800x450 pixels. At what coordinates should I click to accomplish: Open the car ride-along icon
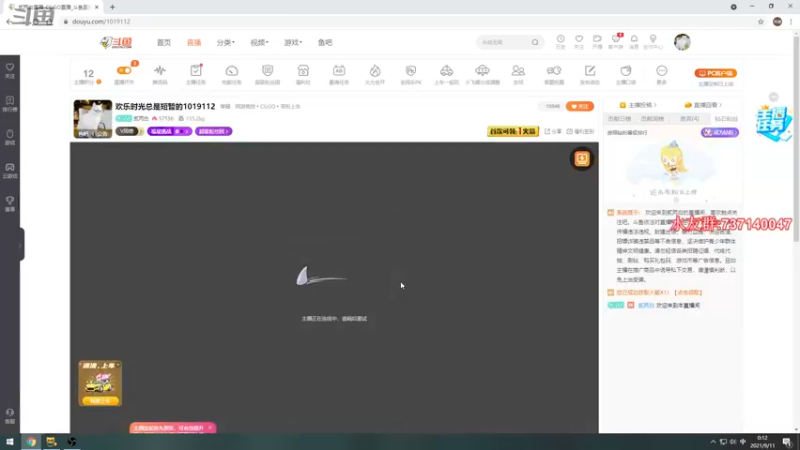[x=446, y=73]
